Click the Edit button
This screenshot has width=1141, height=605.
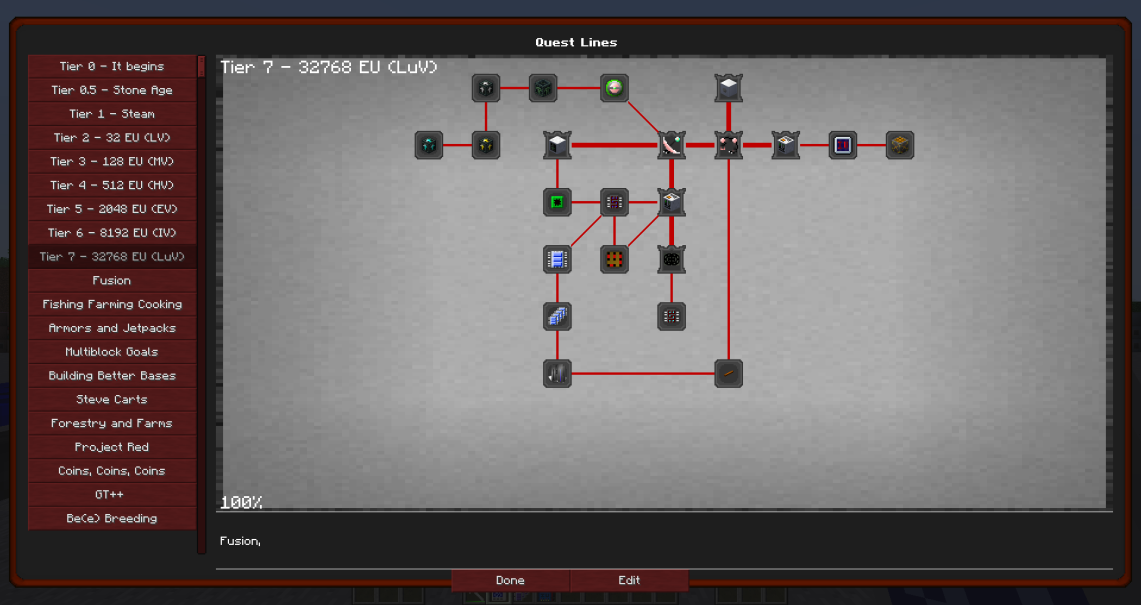(628, 580)
